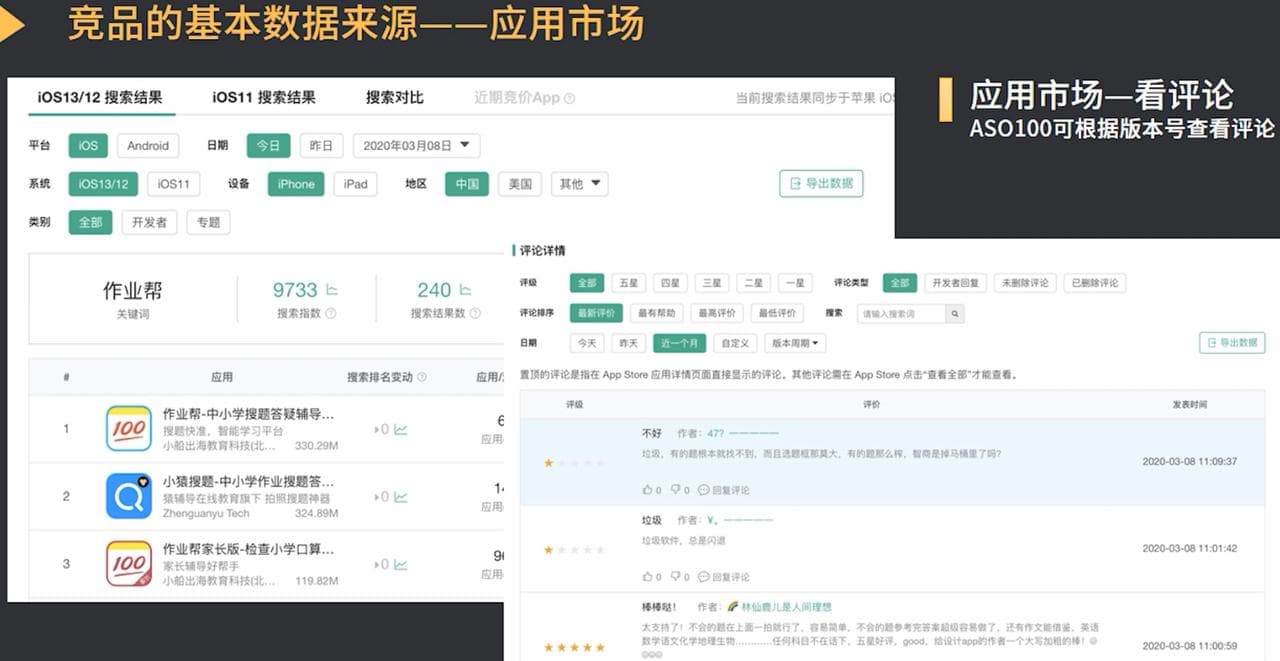Screen dimensions: 1280x661
Task: Show 开发者回复 review type
Action: [955, 283]
